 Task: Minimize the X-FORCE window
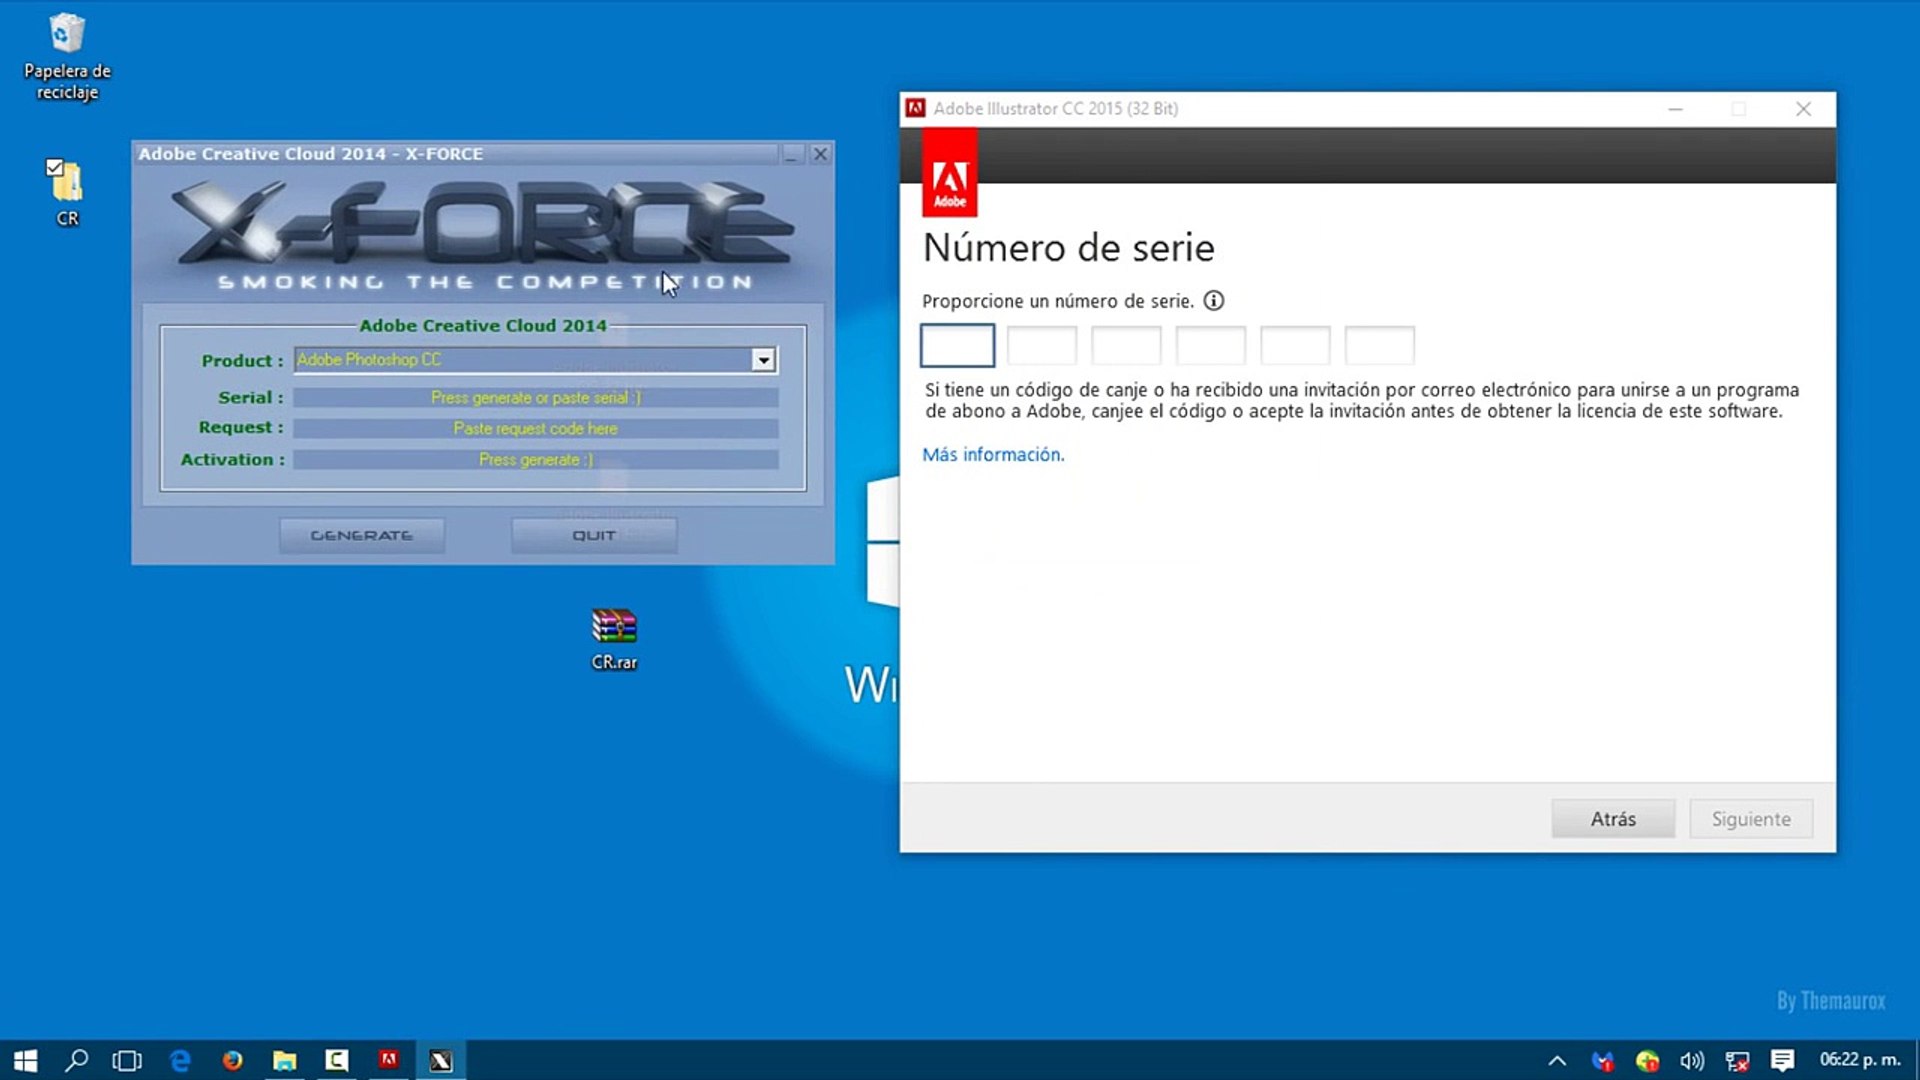point(791,154)
